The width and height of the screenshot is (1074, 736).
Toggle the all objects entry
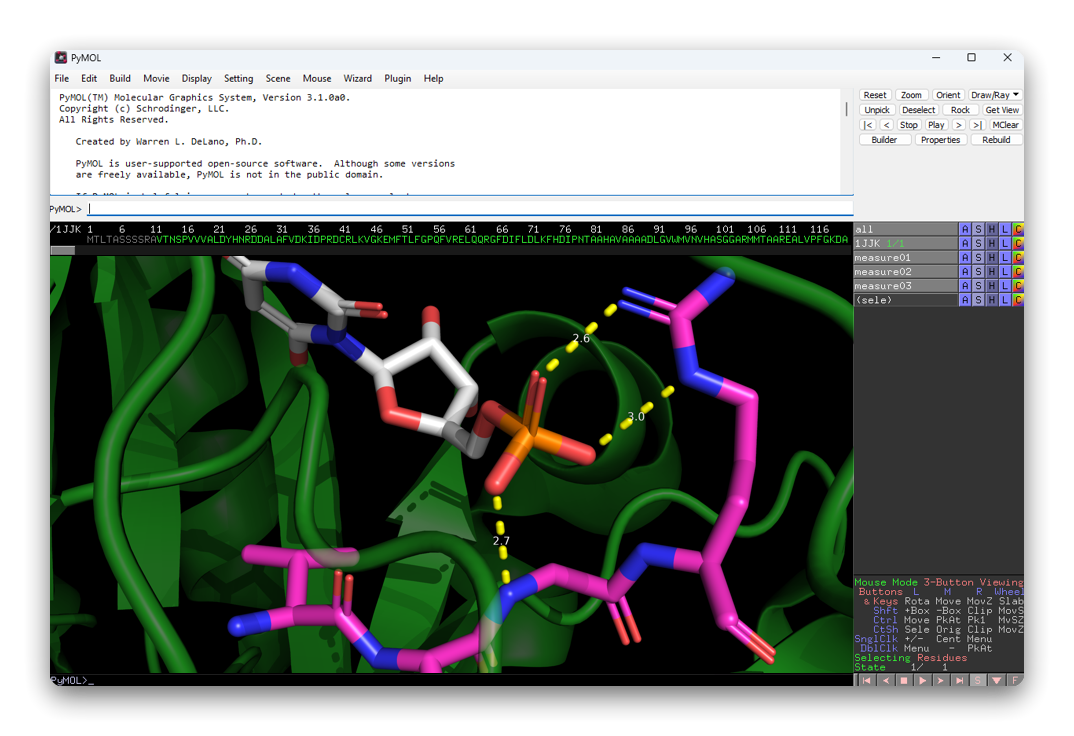pos(905,229)
